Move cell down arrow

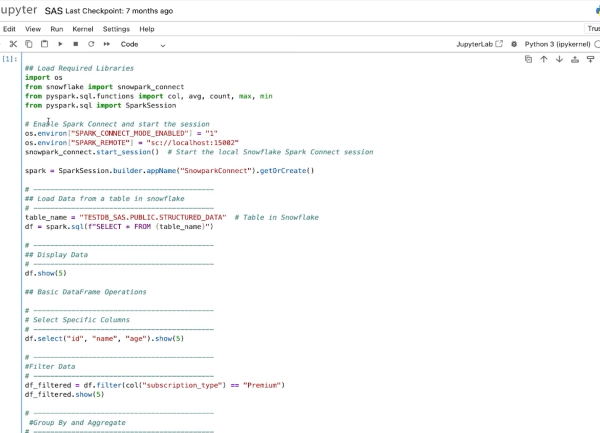(x=559, y=59)
